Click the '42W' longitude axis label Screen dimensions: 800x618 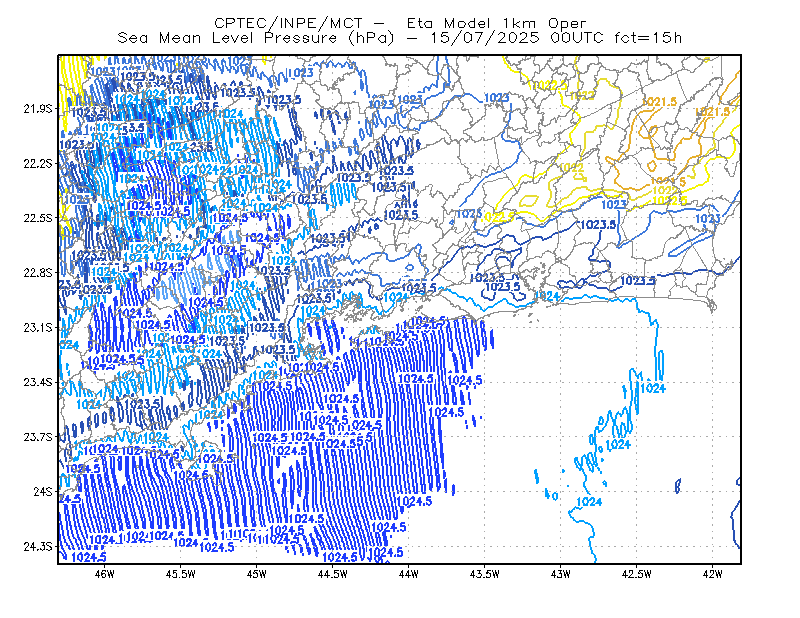[x=712, y=574]
